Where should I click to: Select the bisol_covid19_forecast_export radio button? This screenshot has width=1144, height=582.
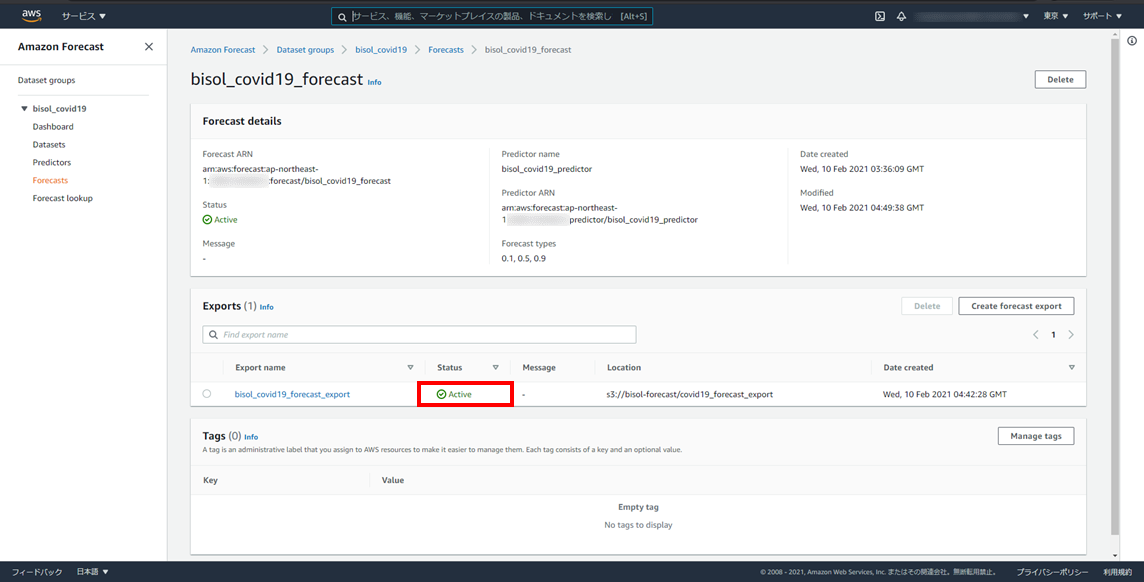(x=207, y=394)
